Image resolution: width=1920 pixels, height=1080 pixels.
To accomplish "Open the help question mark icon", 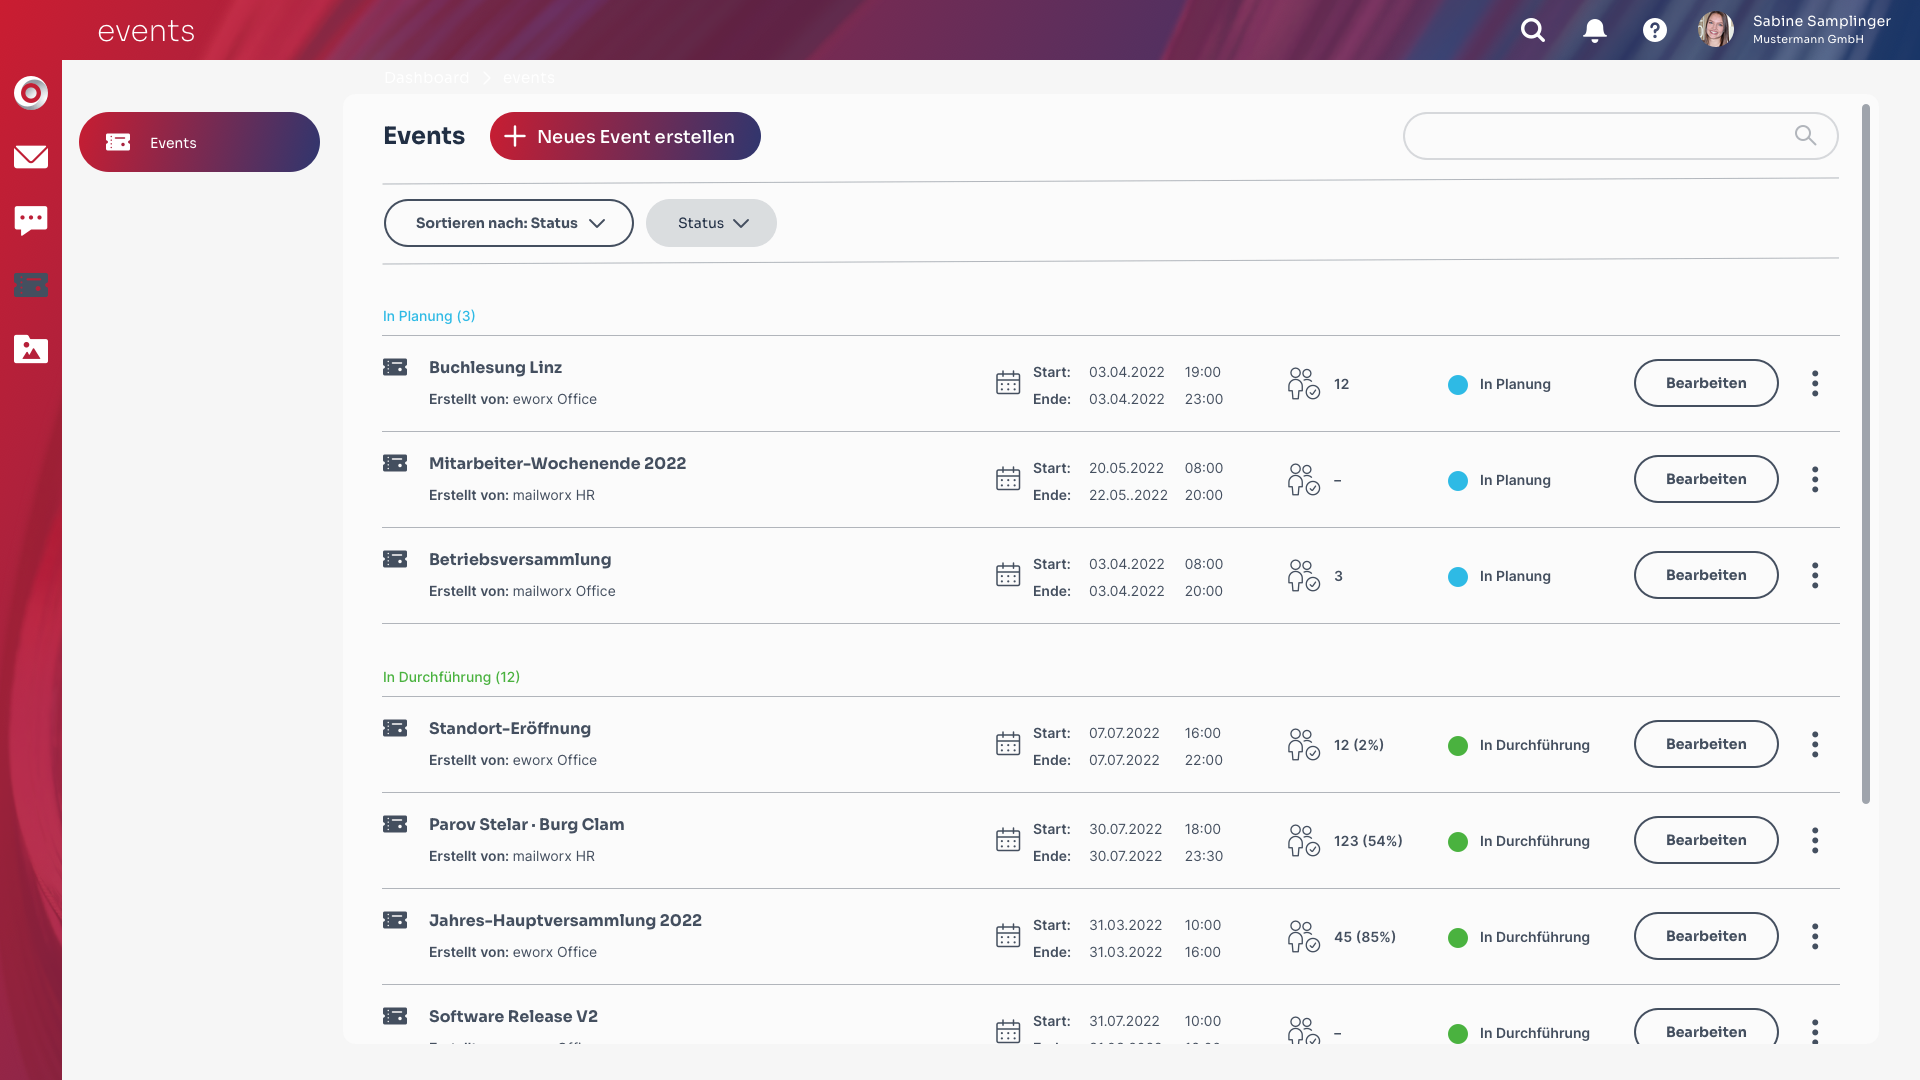I will point(1655,30).
